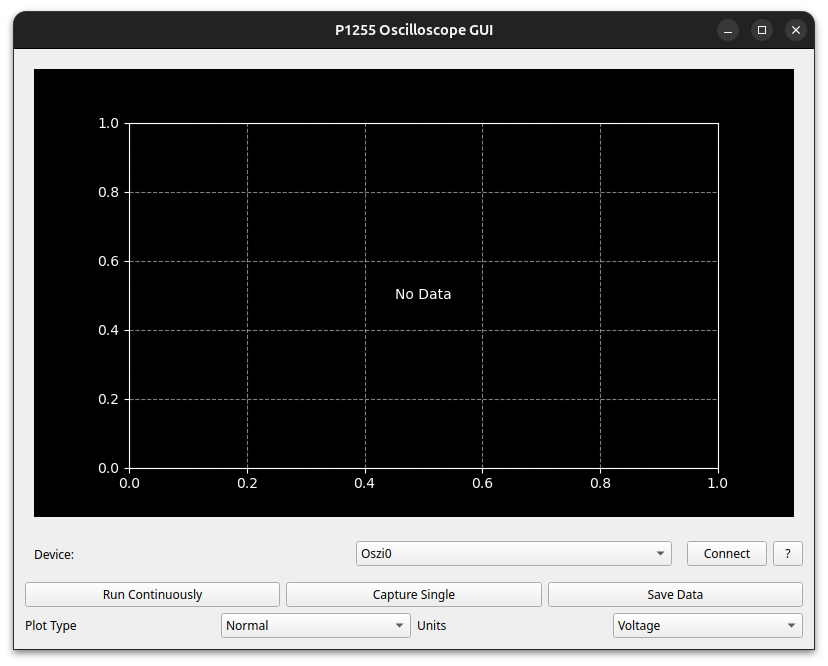Click the 'Plot Type' label
This screenshot has height=666, width=828.
(51, 625)
